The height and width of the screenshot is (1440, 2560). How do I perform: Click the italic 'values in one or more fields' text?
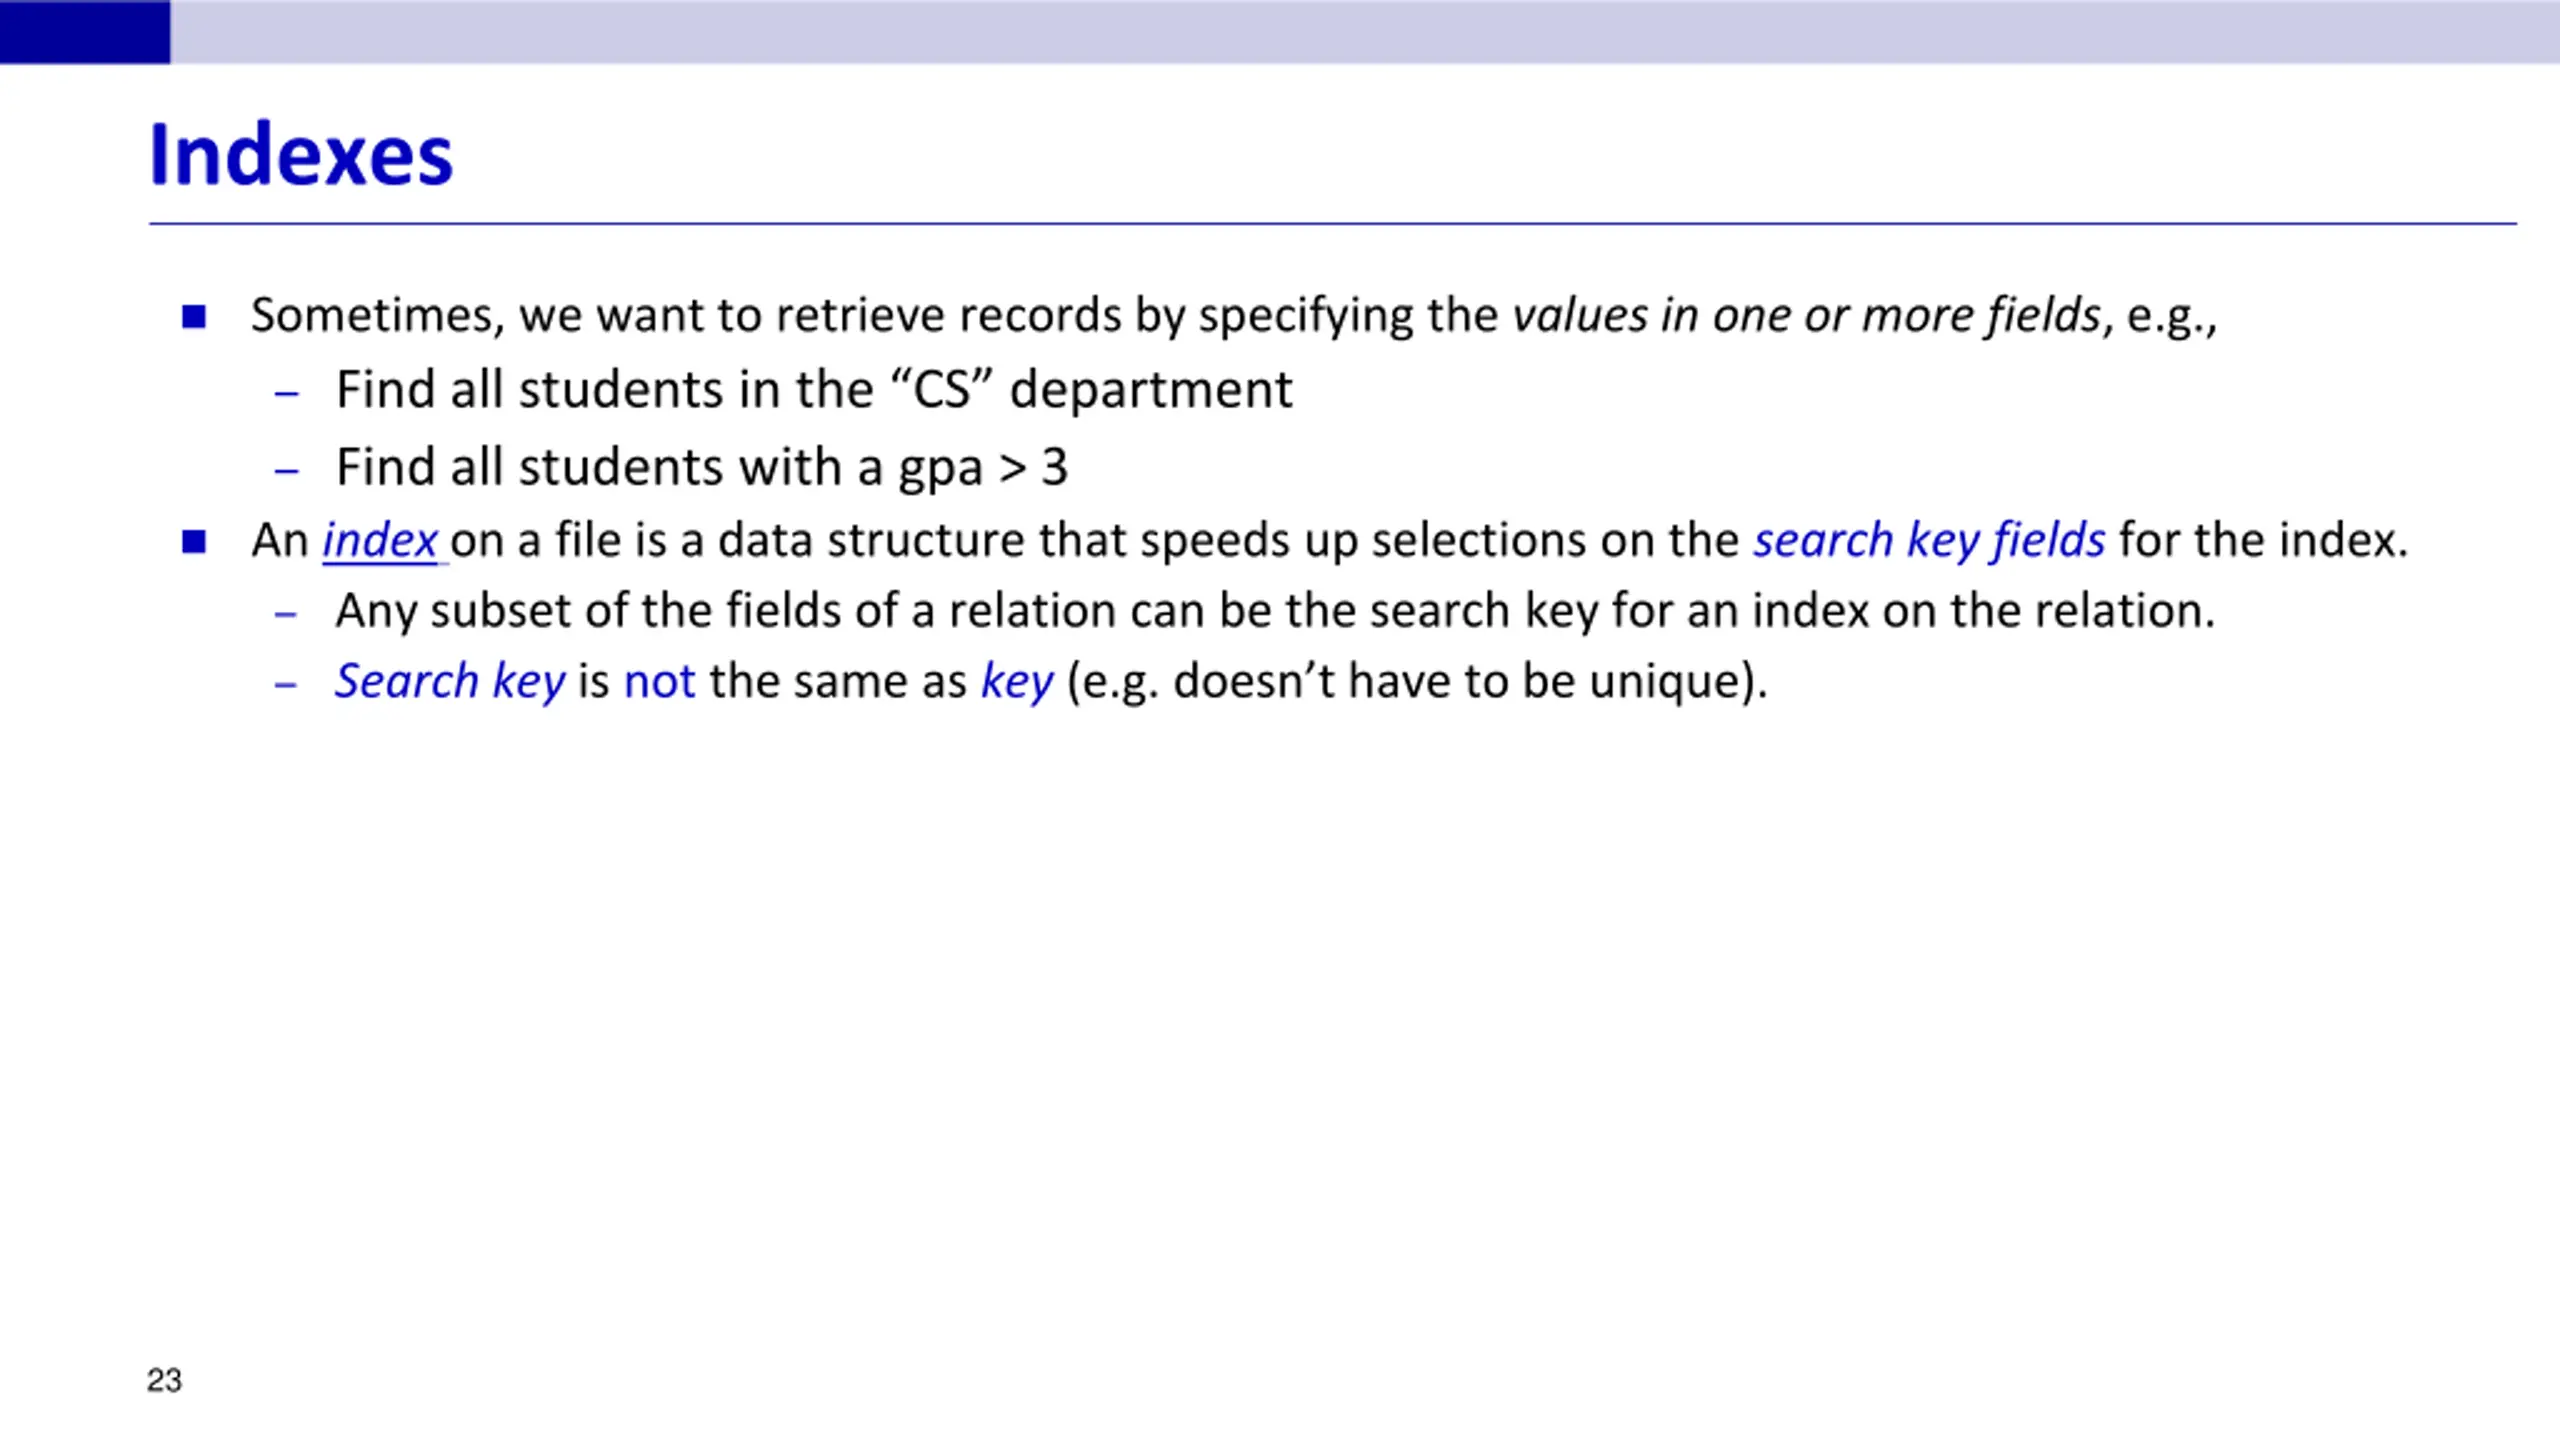(x=1806, y=316)
